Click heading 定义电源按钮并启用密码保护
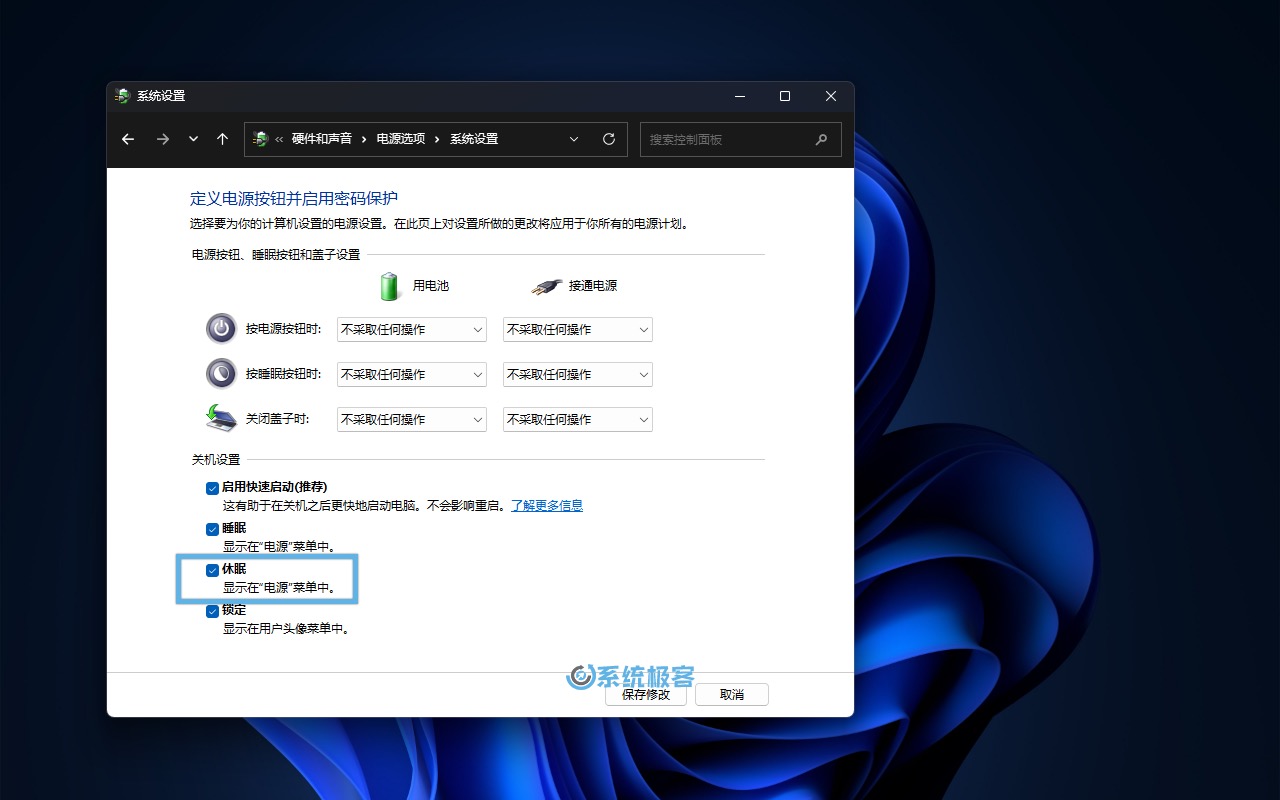This screenshot has height=800, width=1280. (294, 199)
